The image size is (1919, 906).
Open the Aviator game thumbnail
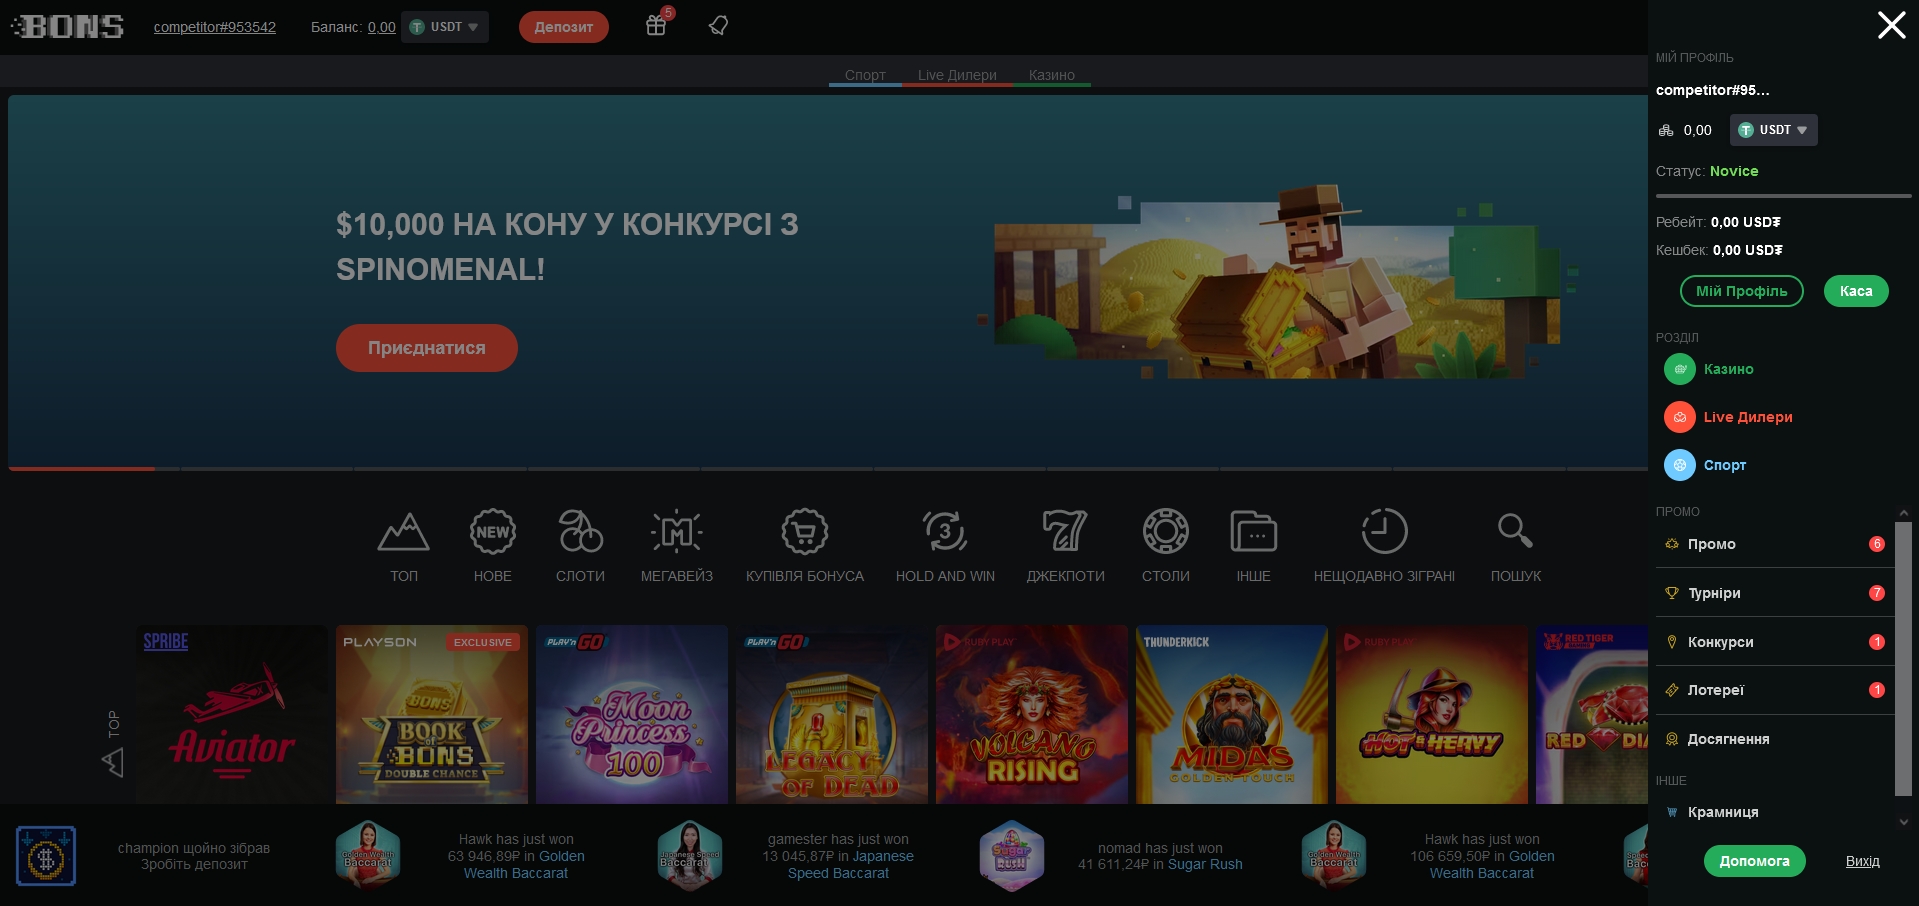[x=232, y=714]
